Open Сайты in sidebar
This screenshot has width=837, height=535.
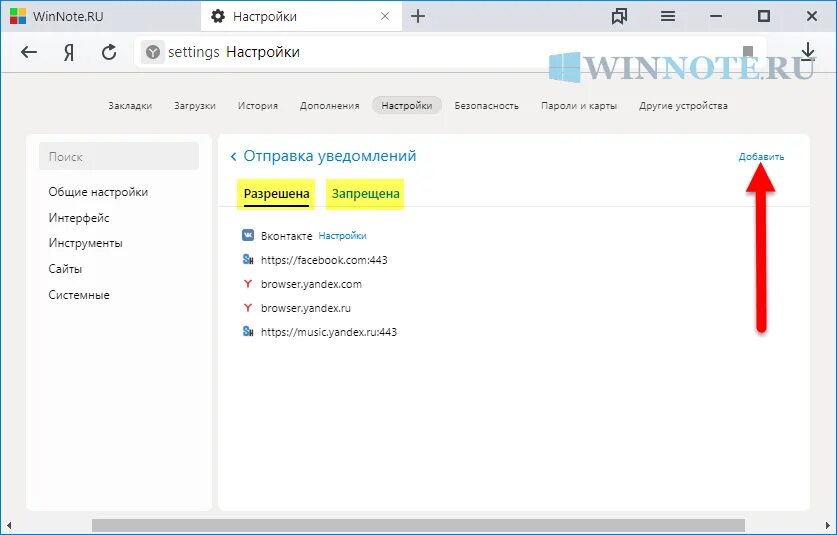(x=65, y=269)
